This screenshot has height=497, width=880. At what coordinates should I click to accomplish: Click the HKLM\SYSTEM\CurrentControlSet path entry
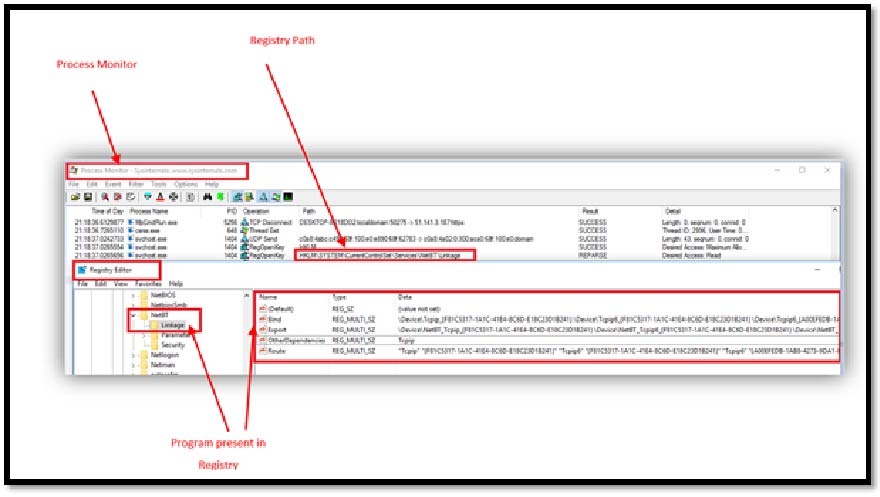(x=380, y=255)
